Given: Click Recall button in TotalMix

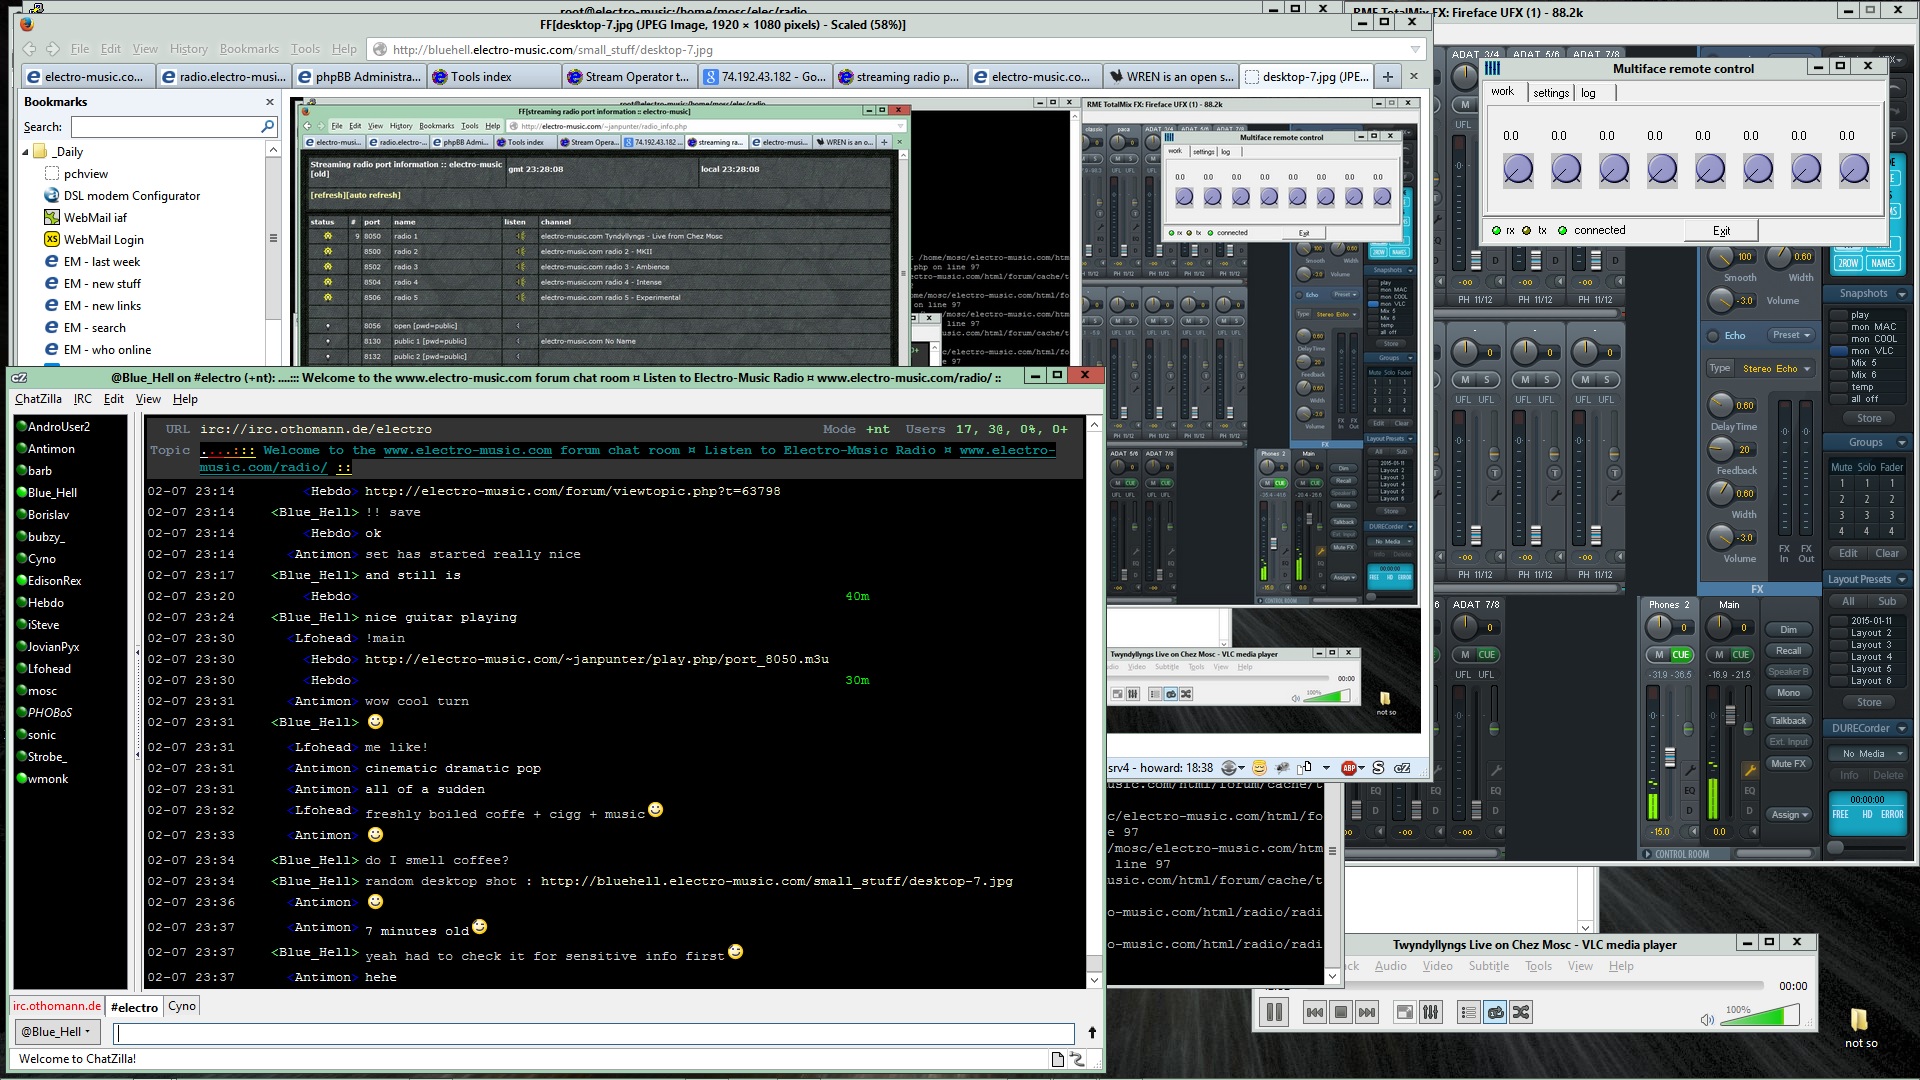Looking at the screenshot, I should coord(1788,651).
